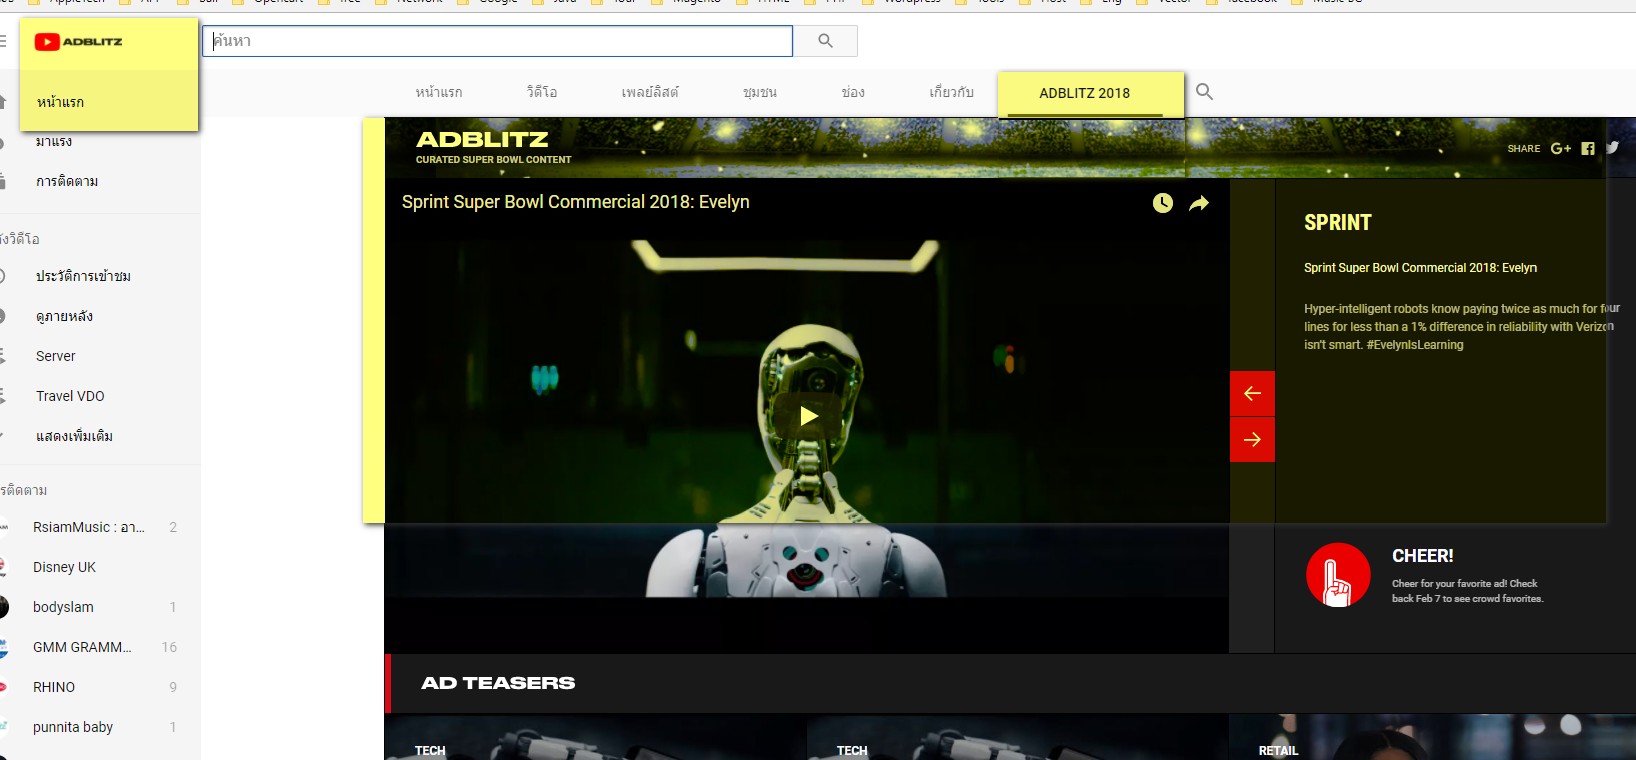Open the GMM GRAMMY subscription
Screen dimensions: 1636x760
pyautogui.click(x=82, y=647)
